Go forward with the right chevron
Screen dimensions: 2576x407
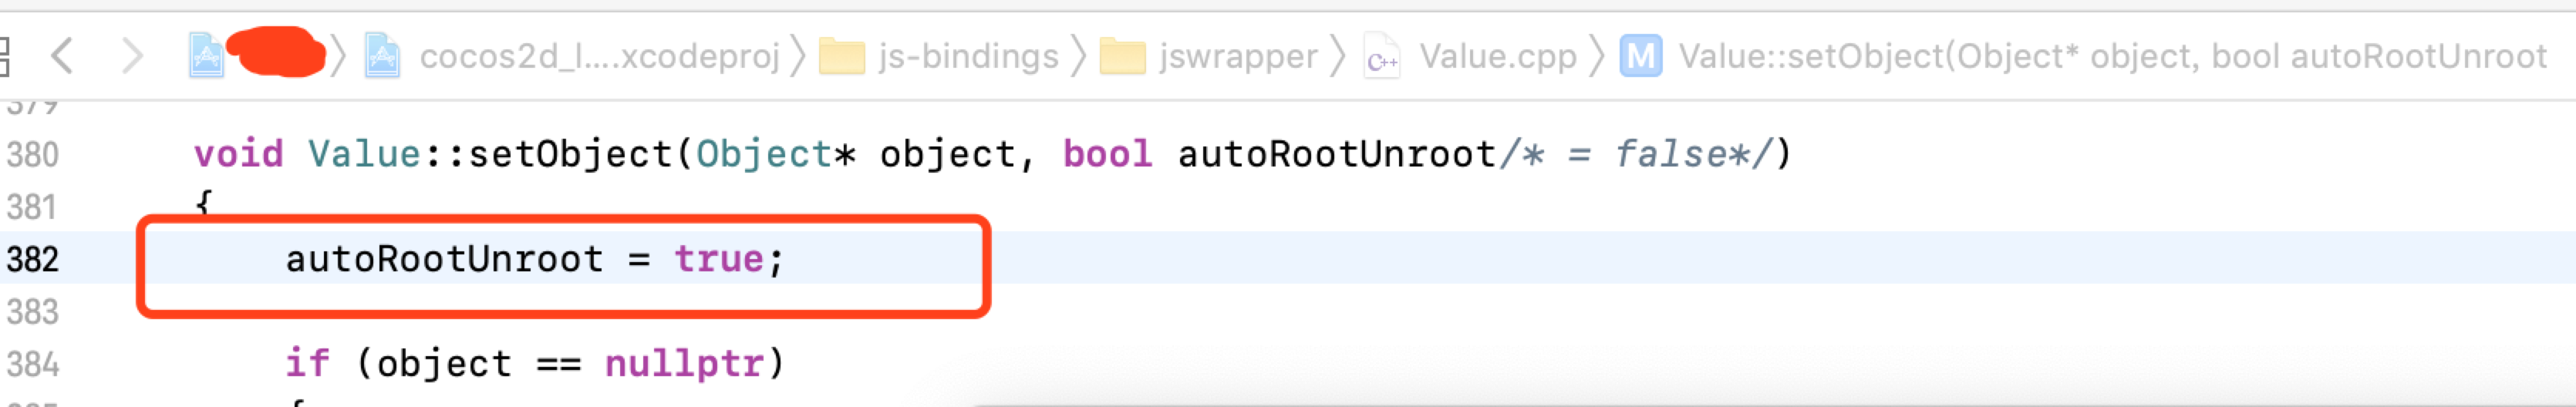(132, 56)
